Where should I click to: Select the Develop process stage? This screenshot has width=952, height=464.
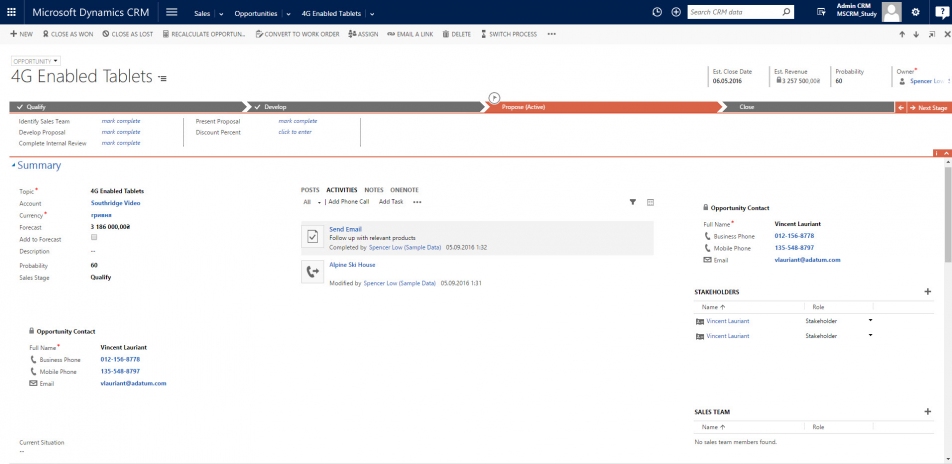(275, 106)
